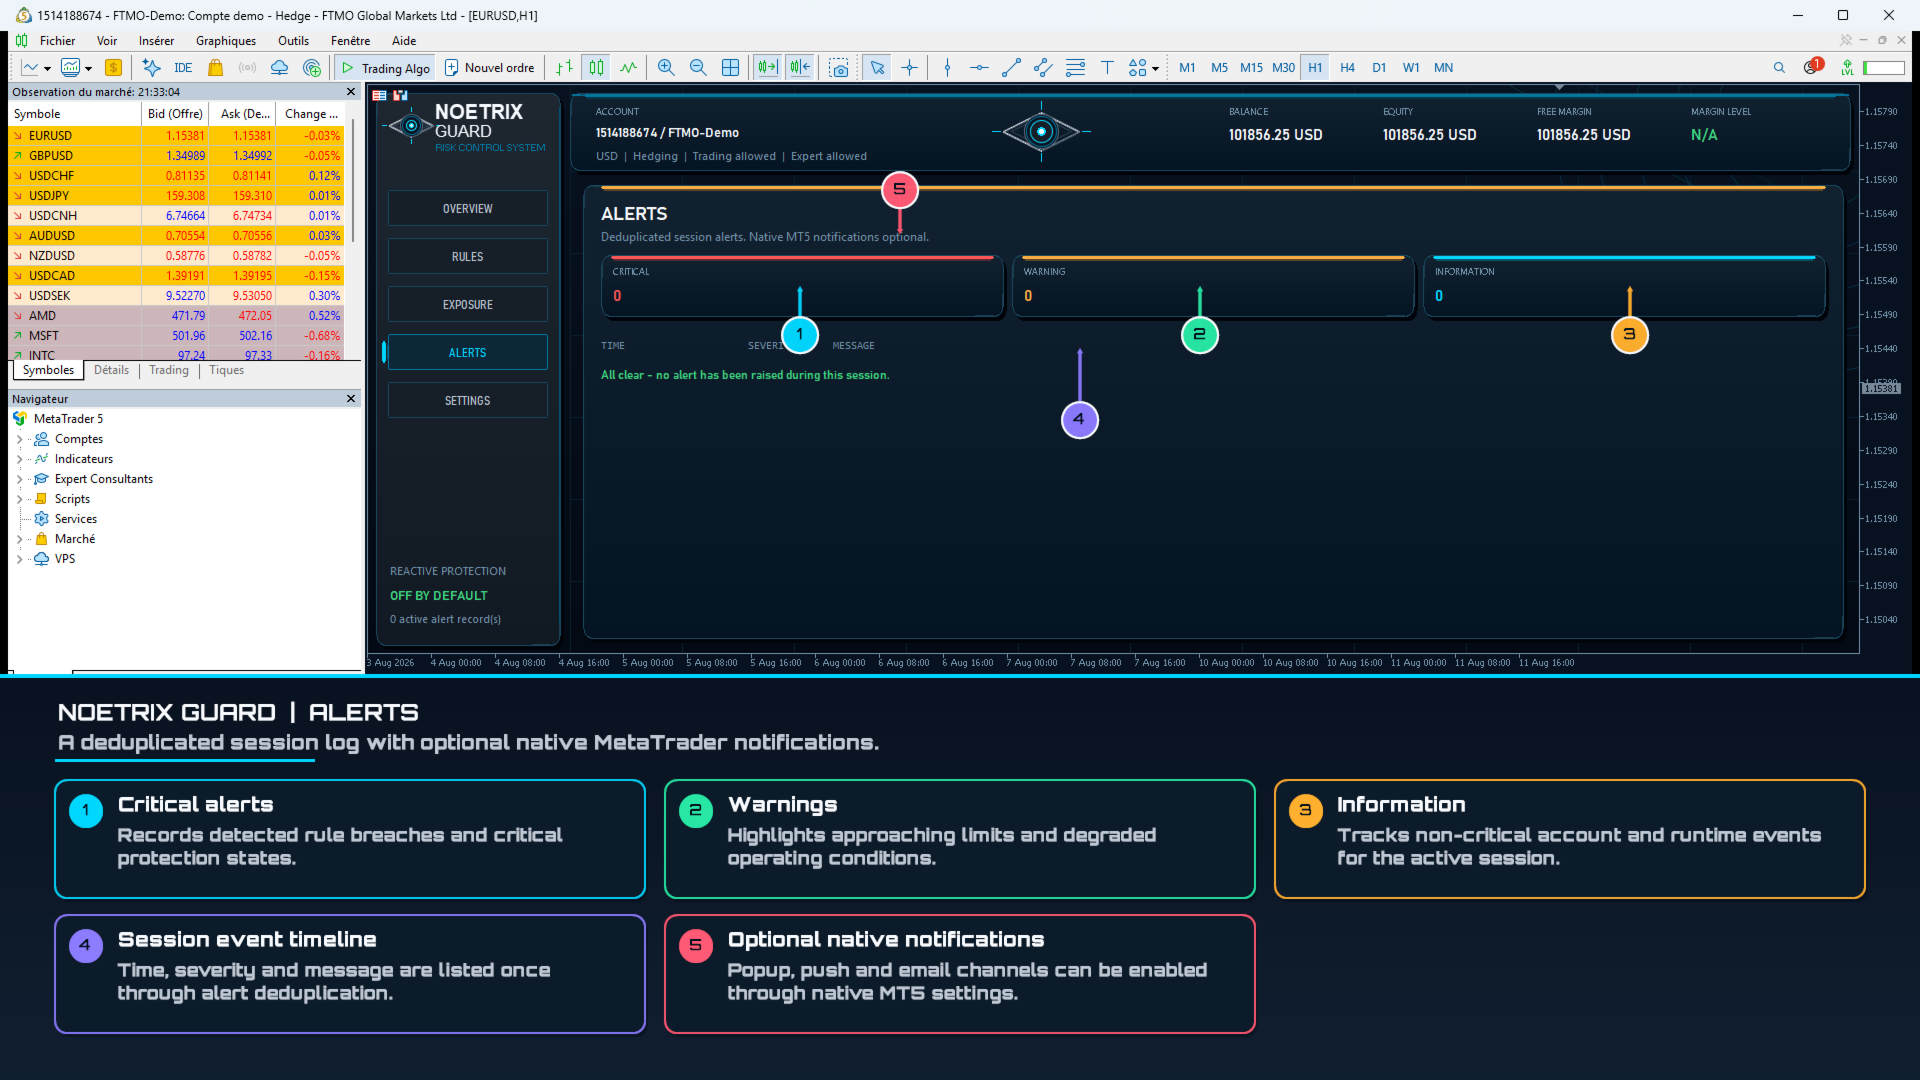This screenshot has height=1080, width=1920.
Task: Switch timeframe to D1
Action: 1379,68
